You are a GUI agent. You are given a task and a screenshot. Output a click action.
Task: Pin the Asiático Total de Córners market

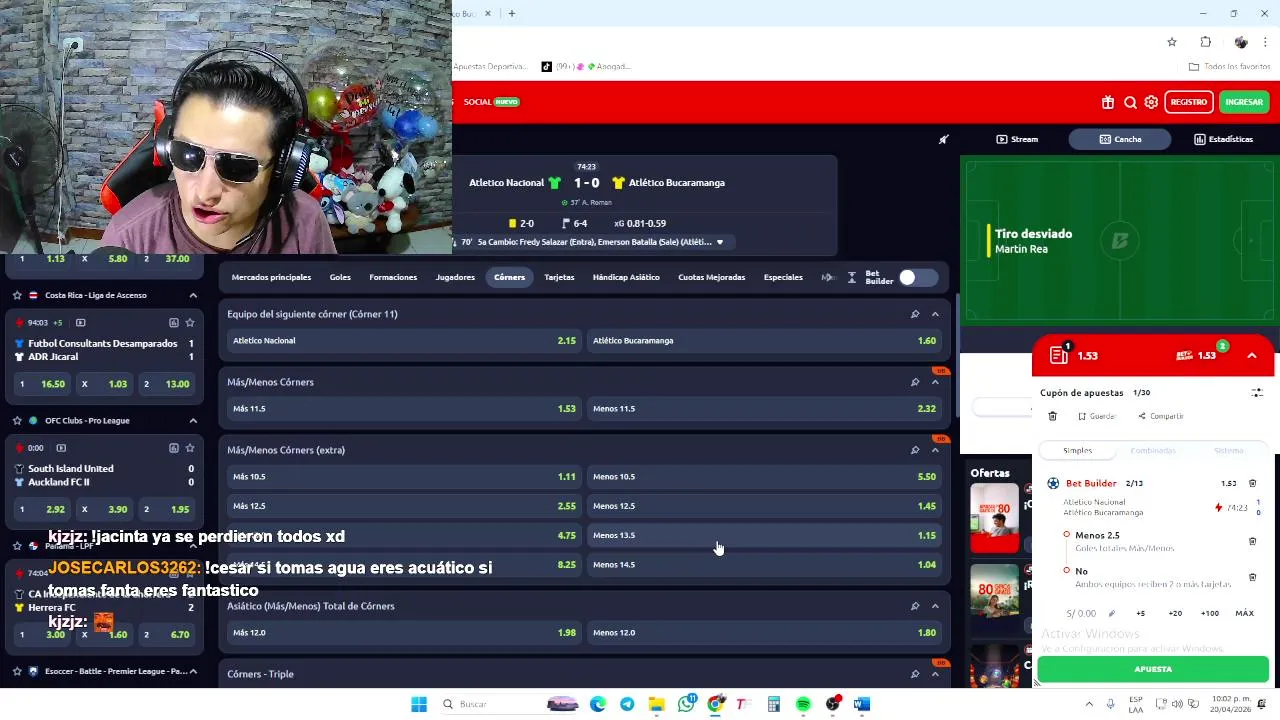914,606
